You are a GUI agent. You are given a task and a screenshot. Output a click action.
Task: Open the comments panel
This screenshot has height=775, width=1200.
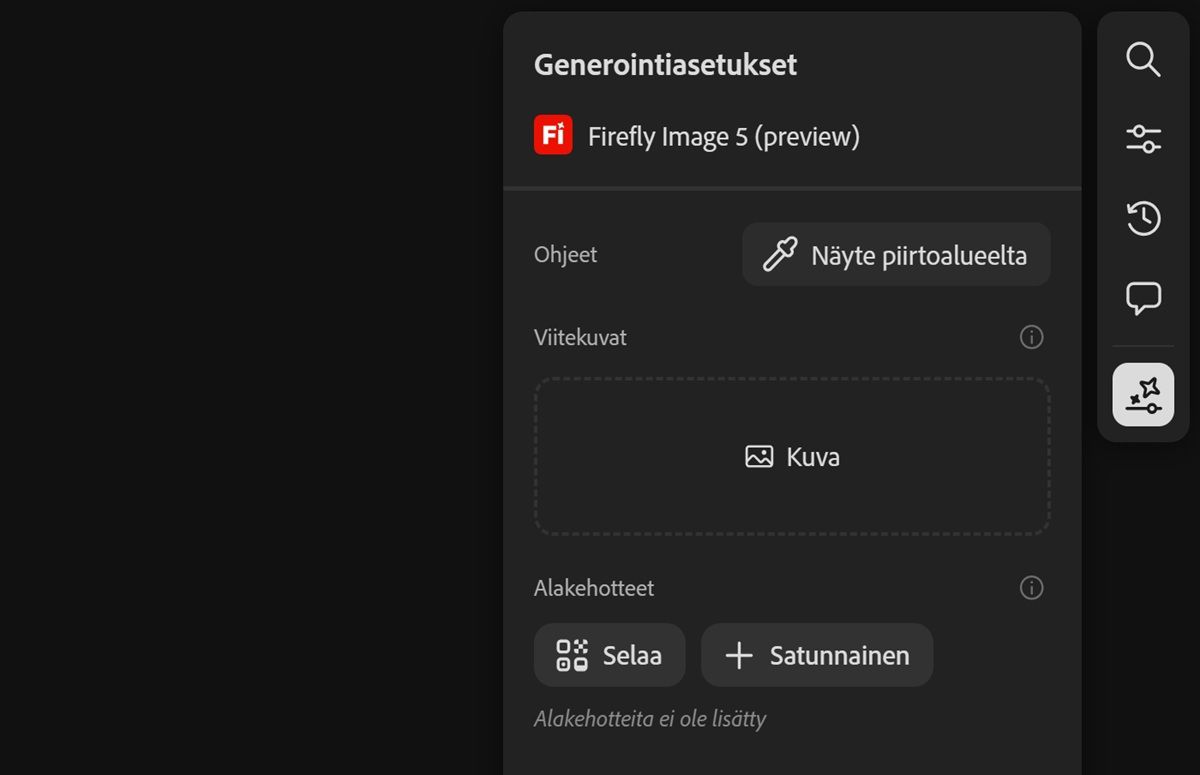[x=1143, y=297]
